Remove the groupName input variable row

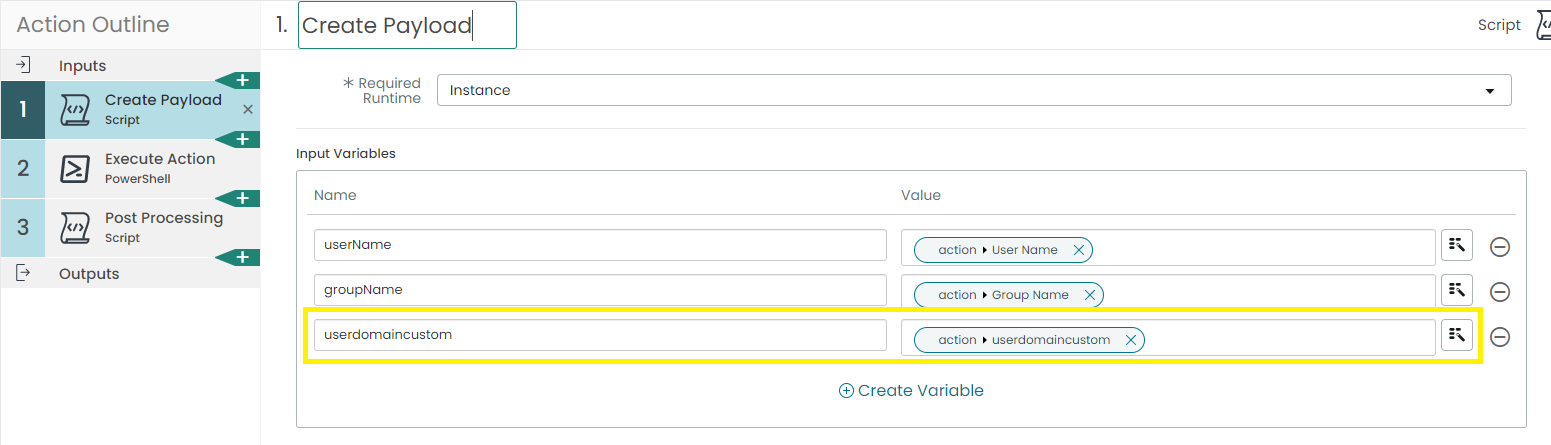(1500, 292)
